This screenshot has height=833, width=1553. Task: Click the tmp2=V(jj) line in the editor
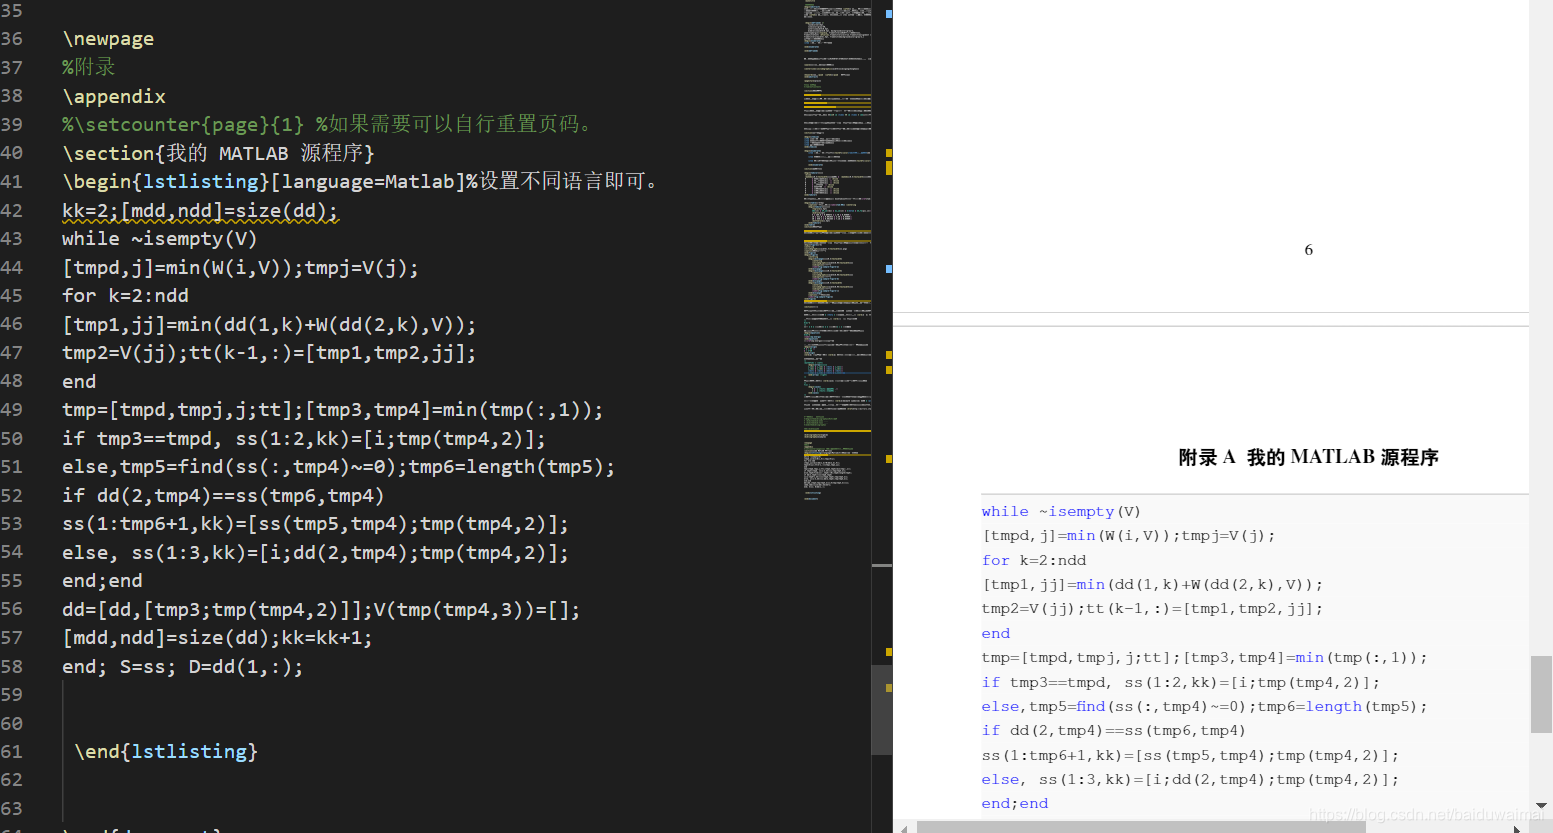(269, 353)
